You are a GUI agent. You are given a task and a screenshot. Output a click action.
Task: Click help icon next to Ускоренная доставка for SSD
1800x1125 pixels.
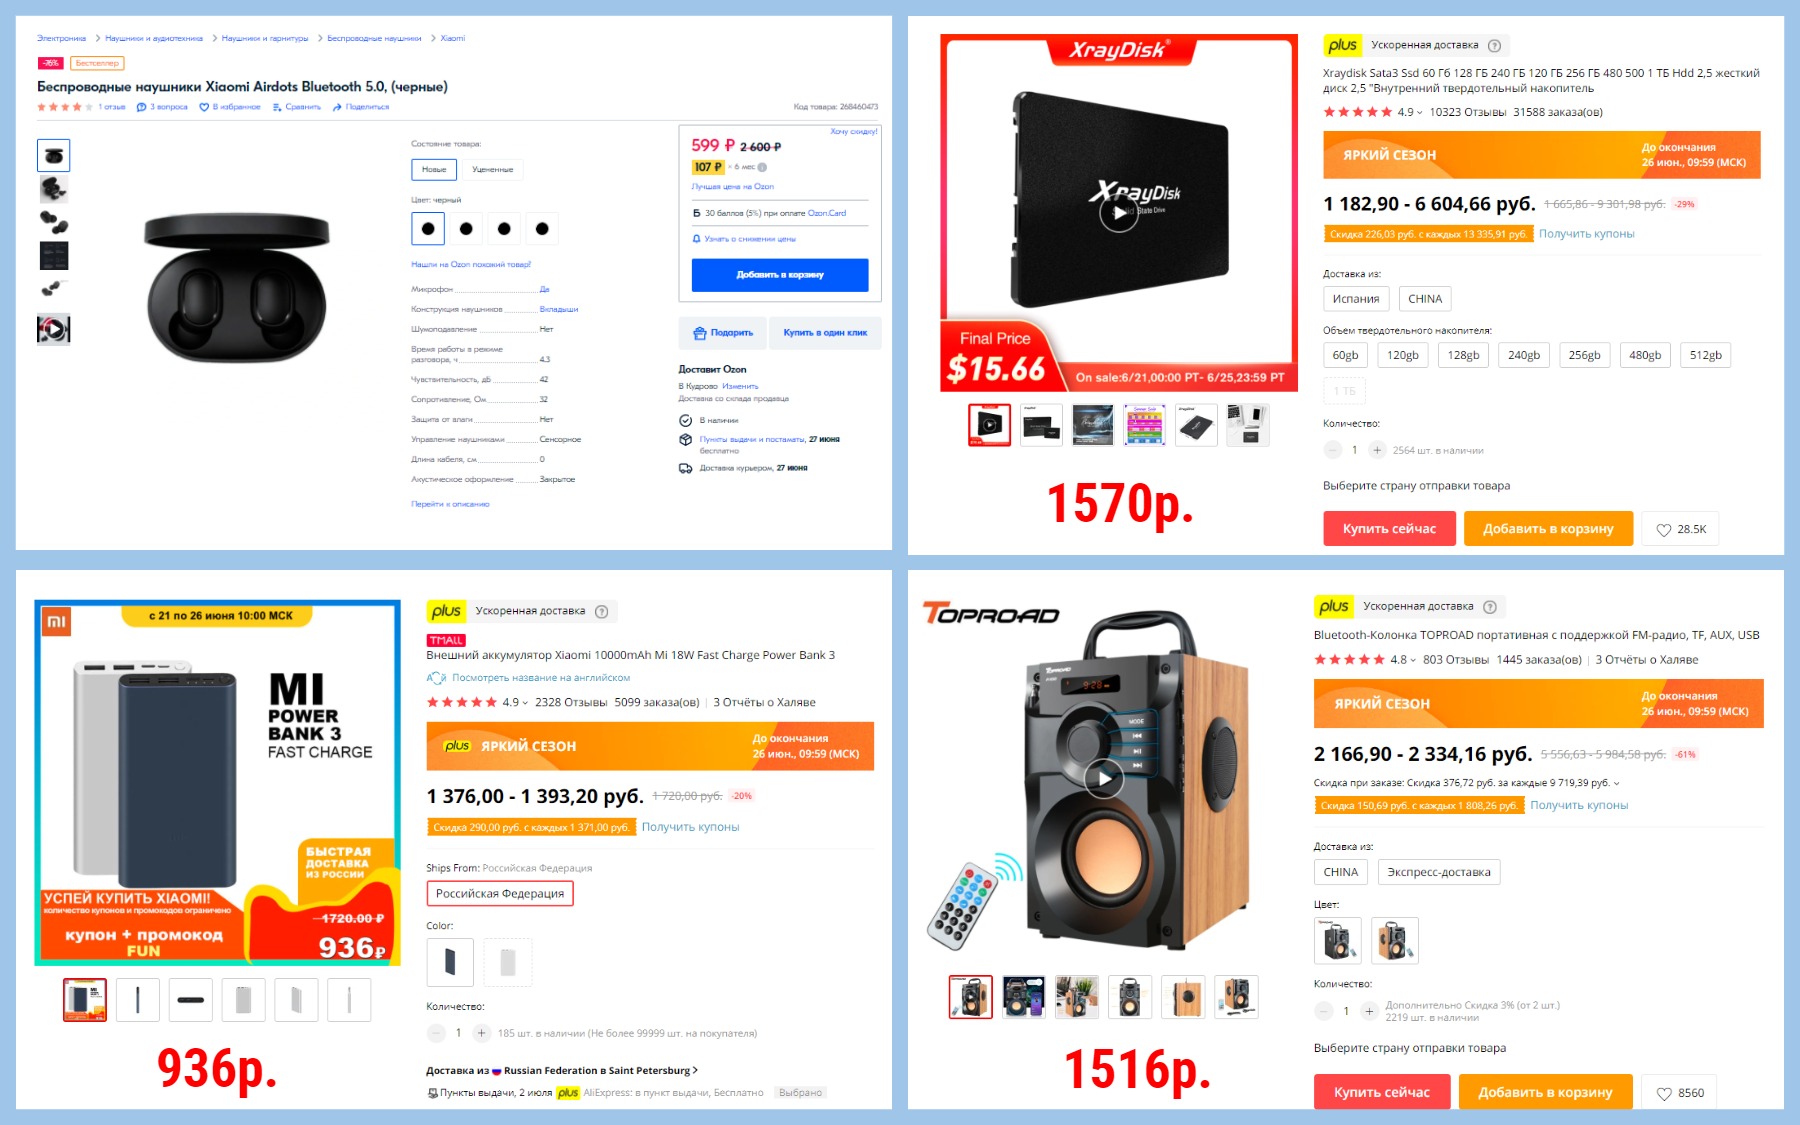[x=1494, y=45]
